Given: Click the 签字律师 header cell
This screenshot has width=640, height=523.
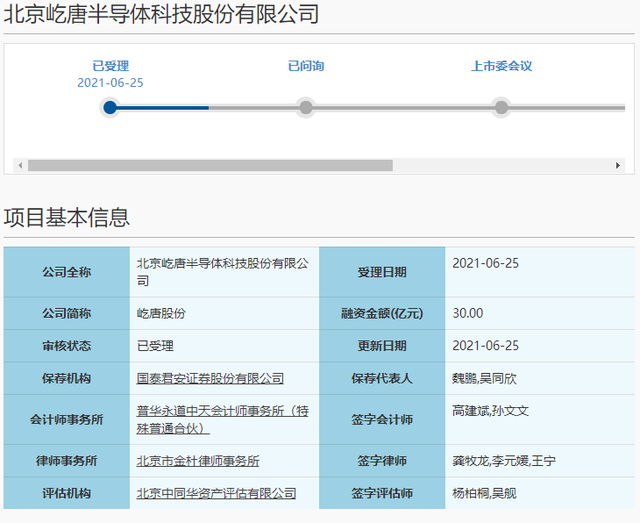Looking at the screenshot, I should [x=382, y=461].
